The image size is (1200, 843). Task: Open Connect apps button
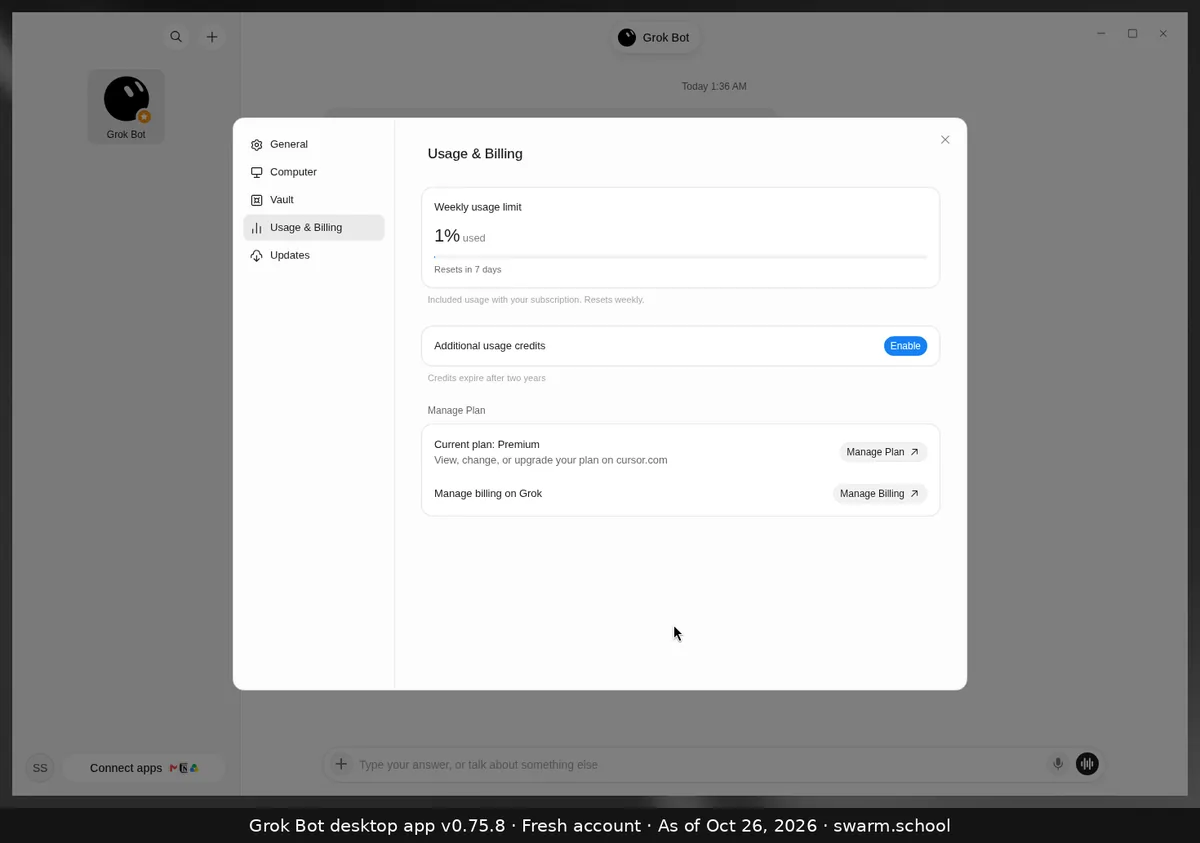tap(144, 768)
